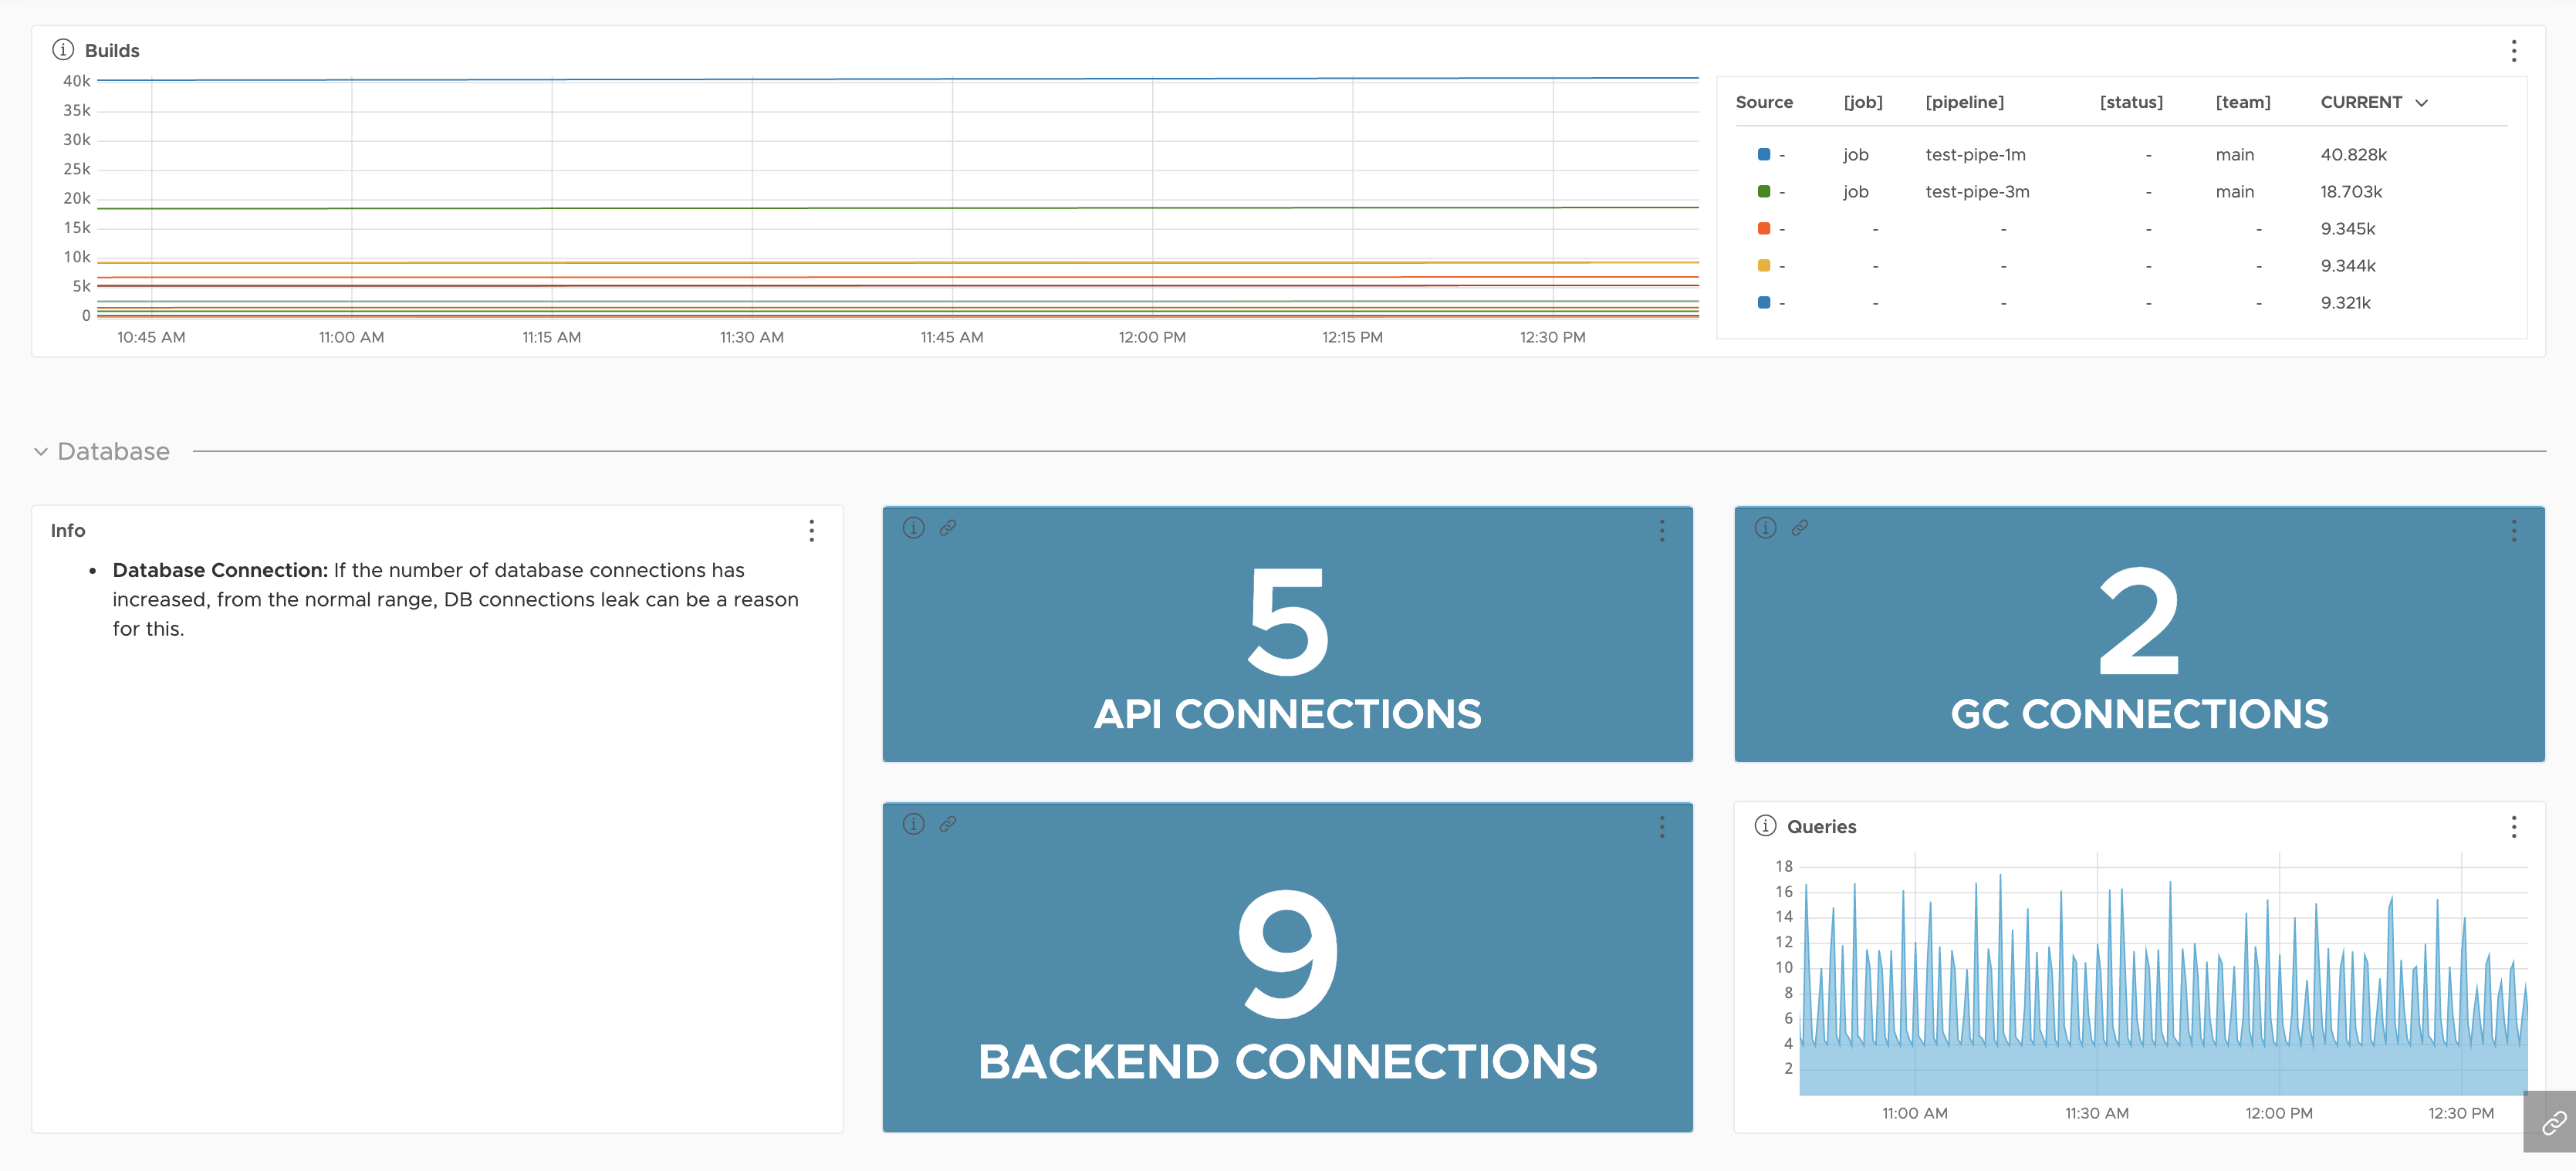2576x1171 pixels.
Task: Open the GC Connections tile options menu
Action: click(2513, 531)
